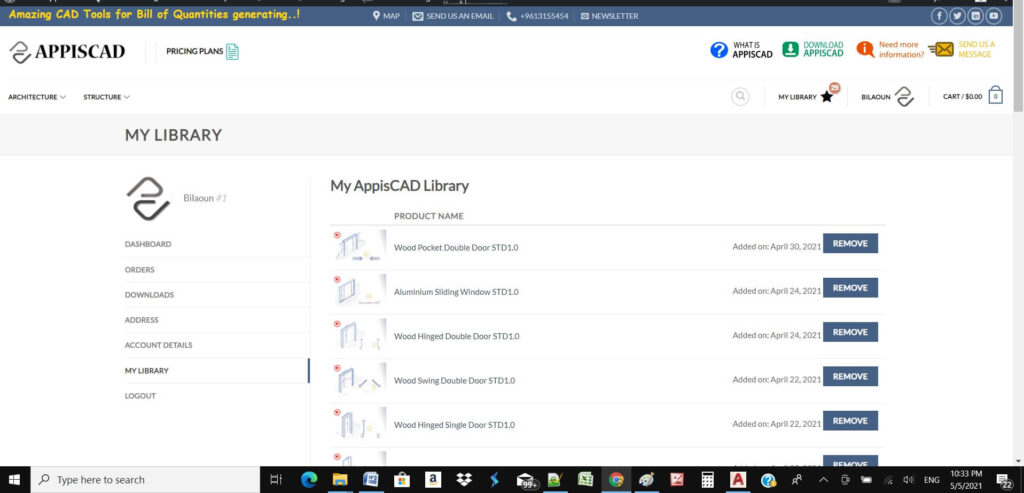1024x493 pixels.
Task: Open AutoCAD from taskbar
Action: pos(739,480)
